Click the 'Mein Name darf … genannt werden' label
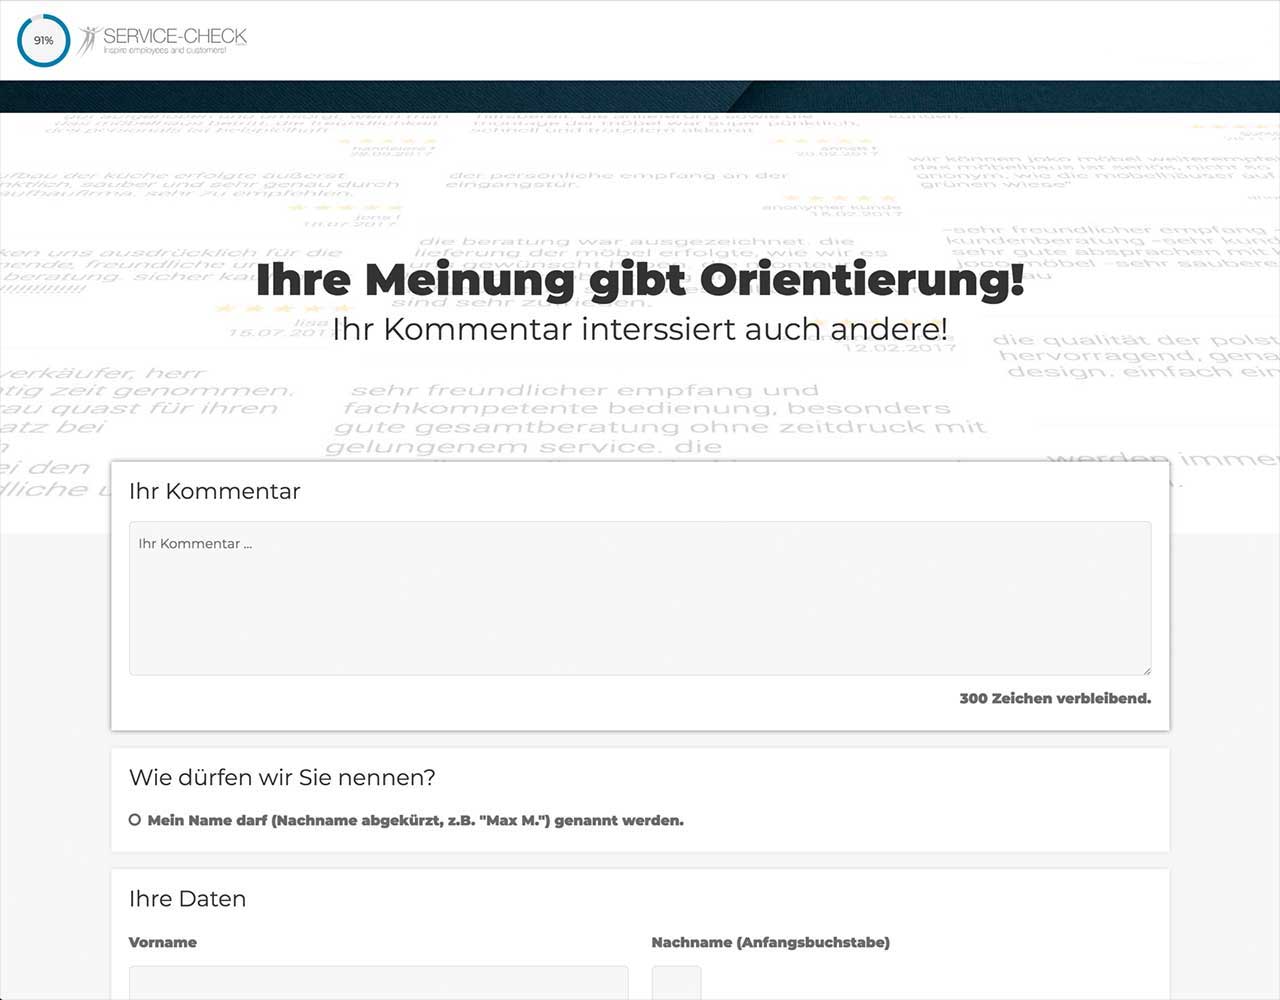 [x=415, y=820]
